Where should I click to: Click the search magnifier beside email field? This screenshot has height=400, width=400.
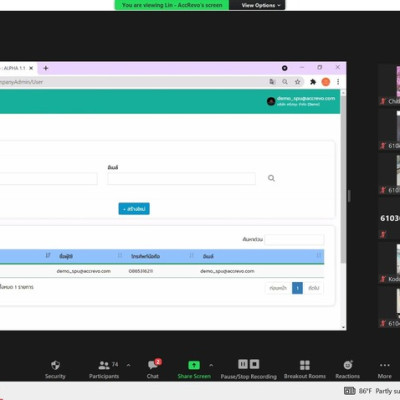(x=271, y=178)
